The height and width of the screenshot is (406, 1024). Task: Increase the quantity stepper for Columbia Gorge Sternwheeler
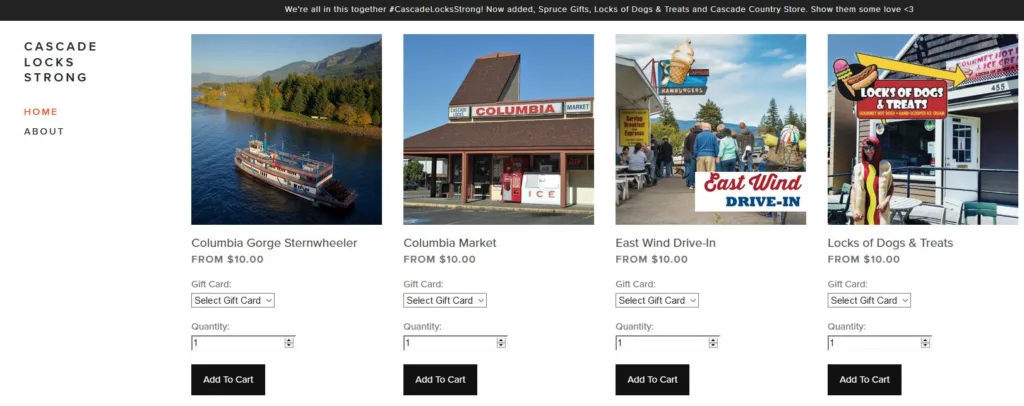tap(289, 340)
